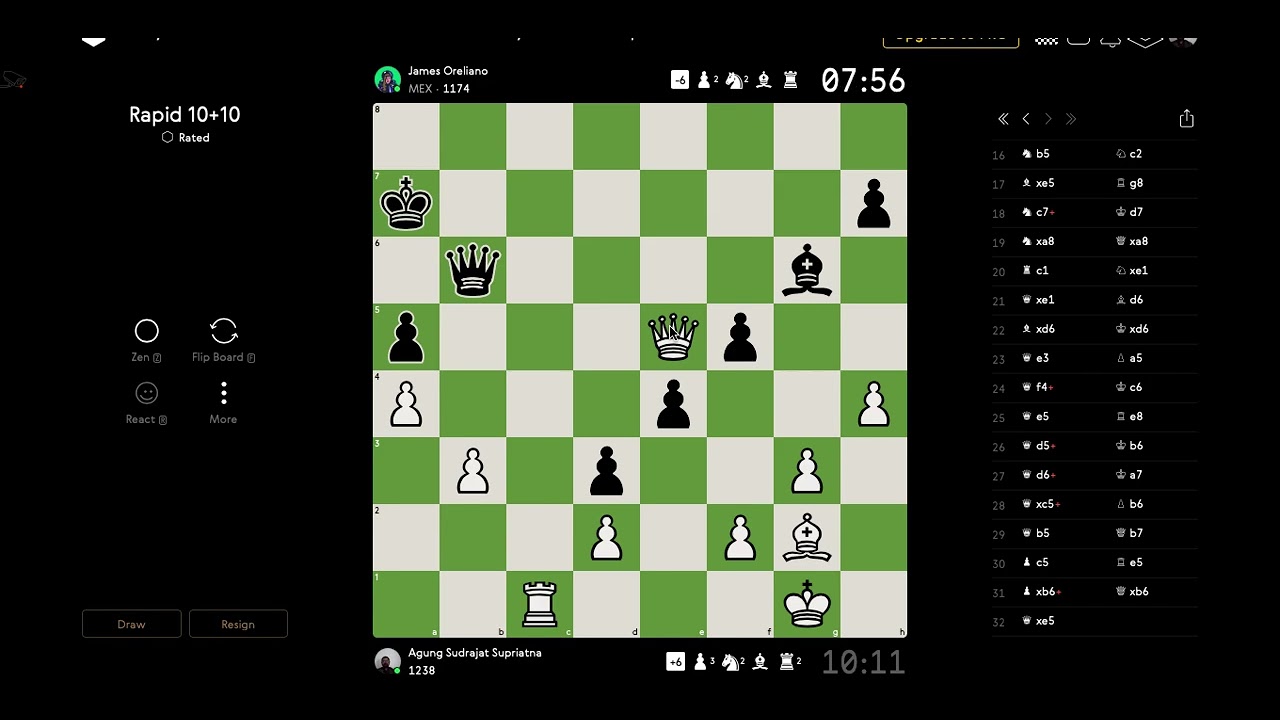
Task: Select move 30 white pawn c5
Action: [x=1035, y=562]
